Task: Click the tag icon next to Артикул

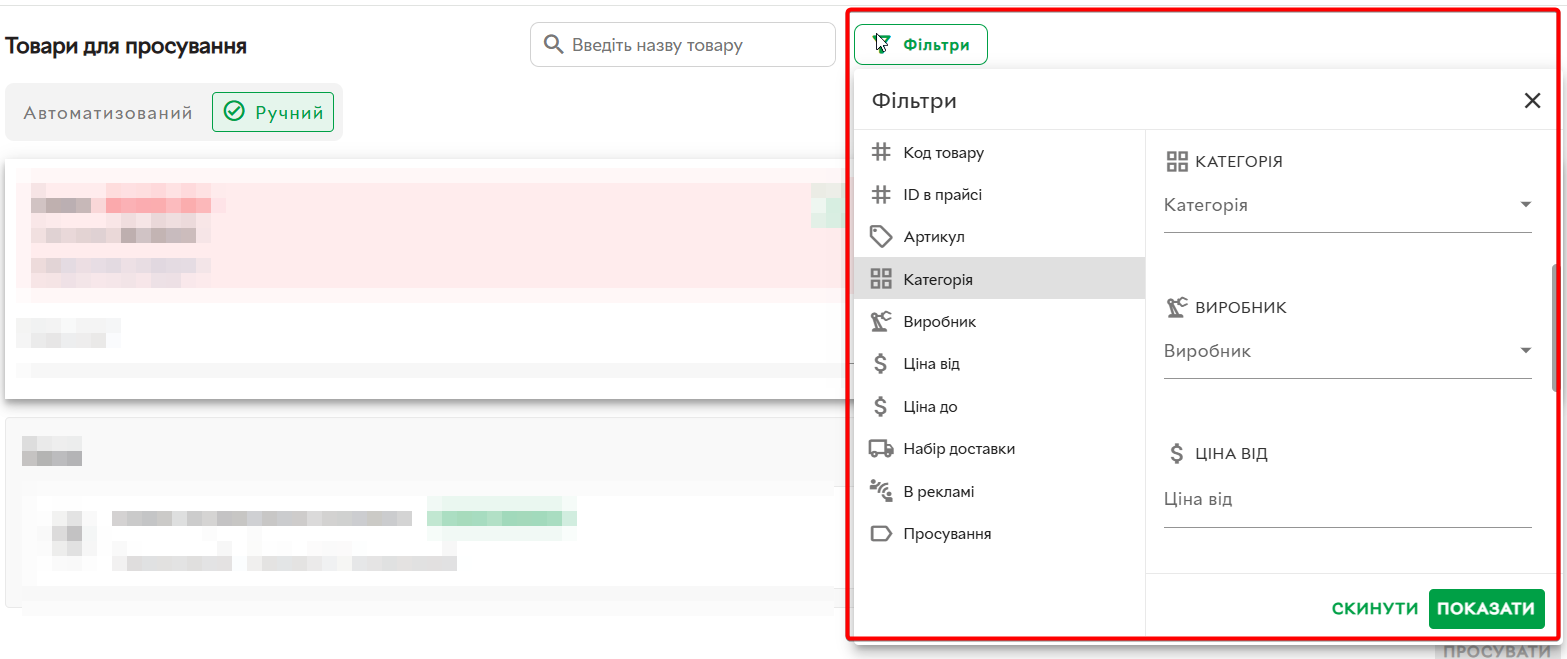Action: point(880,237)
